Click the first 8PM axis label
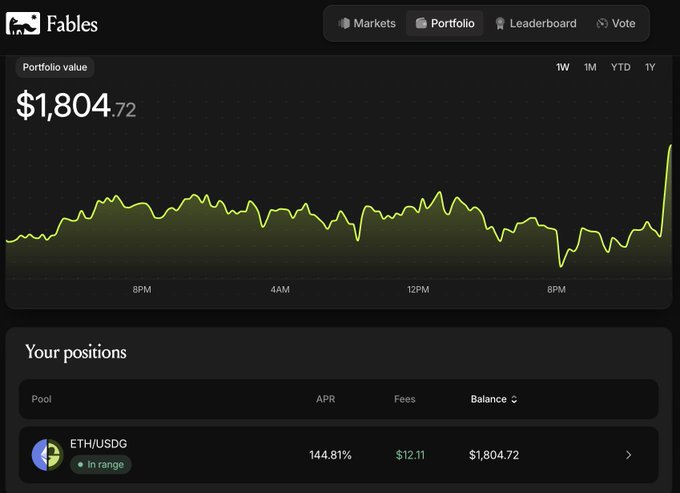This screenshot has height=493, width=680. coord(142,289)
